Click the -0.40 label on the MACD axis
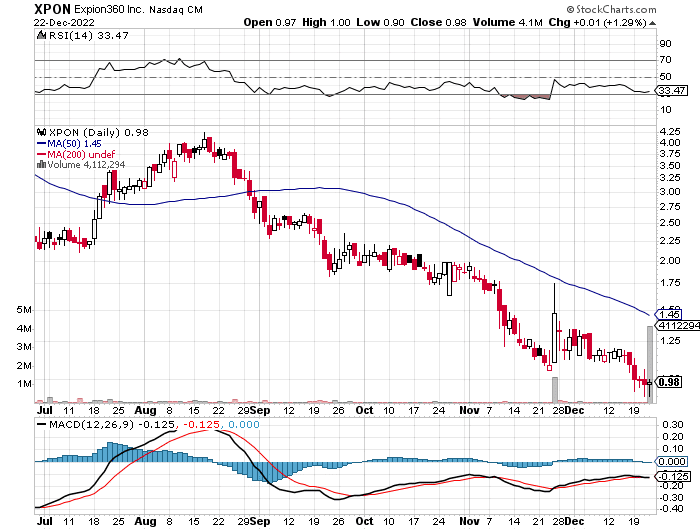The image size is (700, 530). (x=671, y=509)
